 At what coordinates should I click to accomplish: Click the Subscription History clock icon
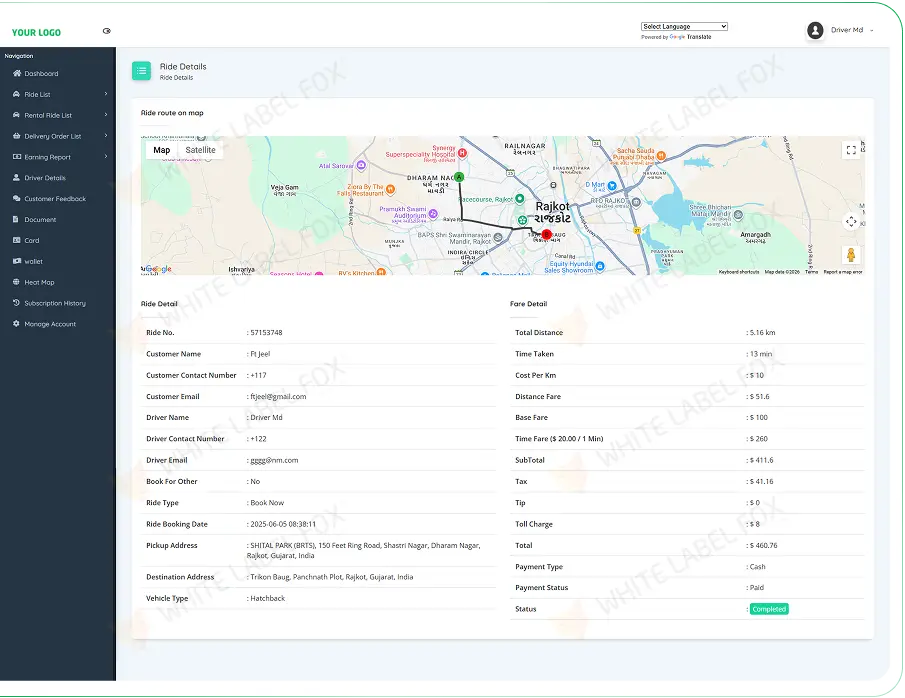click(x=17, y=303)
